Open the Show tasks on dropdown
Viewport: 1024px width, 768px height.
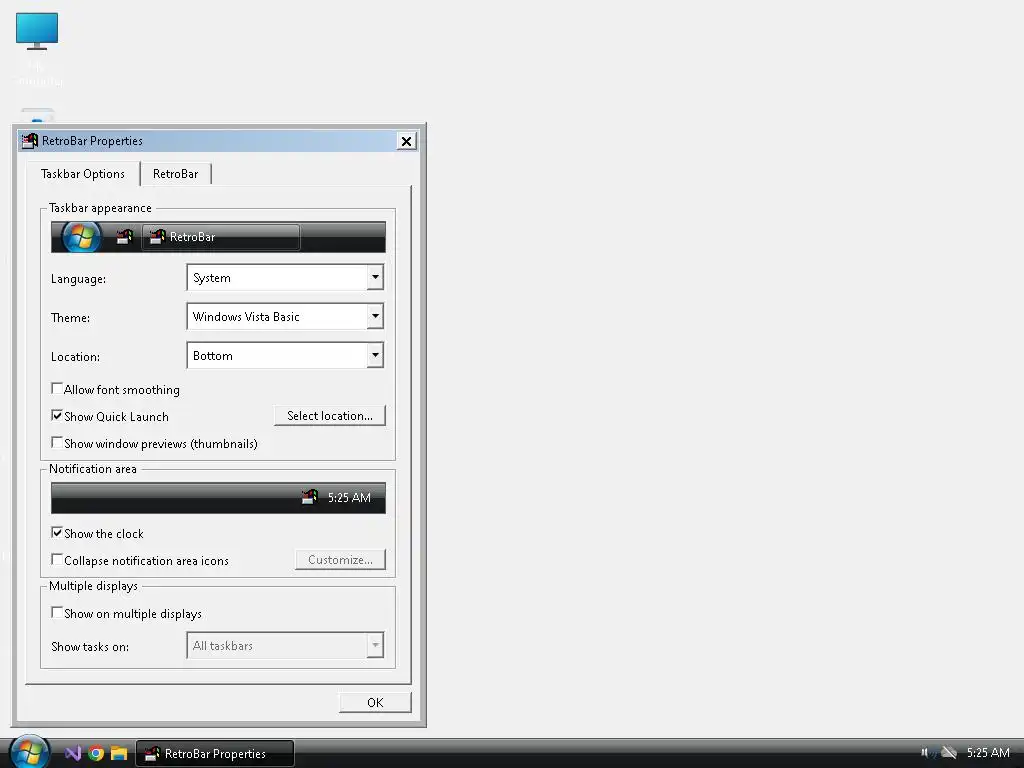tap(285, 645)
